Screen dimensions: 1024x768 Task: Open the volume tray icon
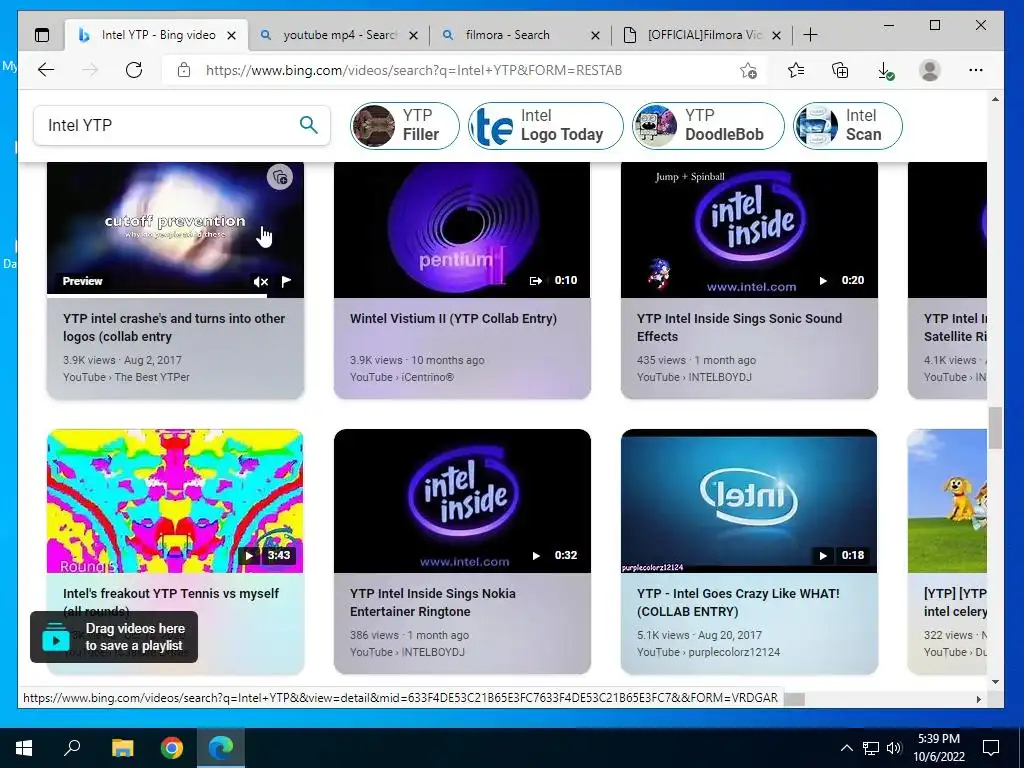point(894,748)
